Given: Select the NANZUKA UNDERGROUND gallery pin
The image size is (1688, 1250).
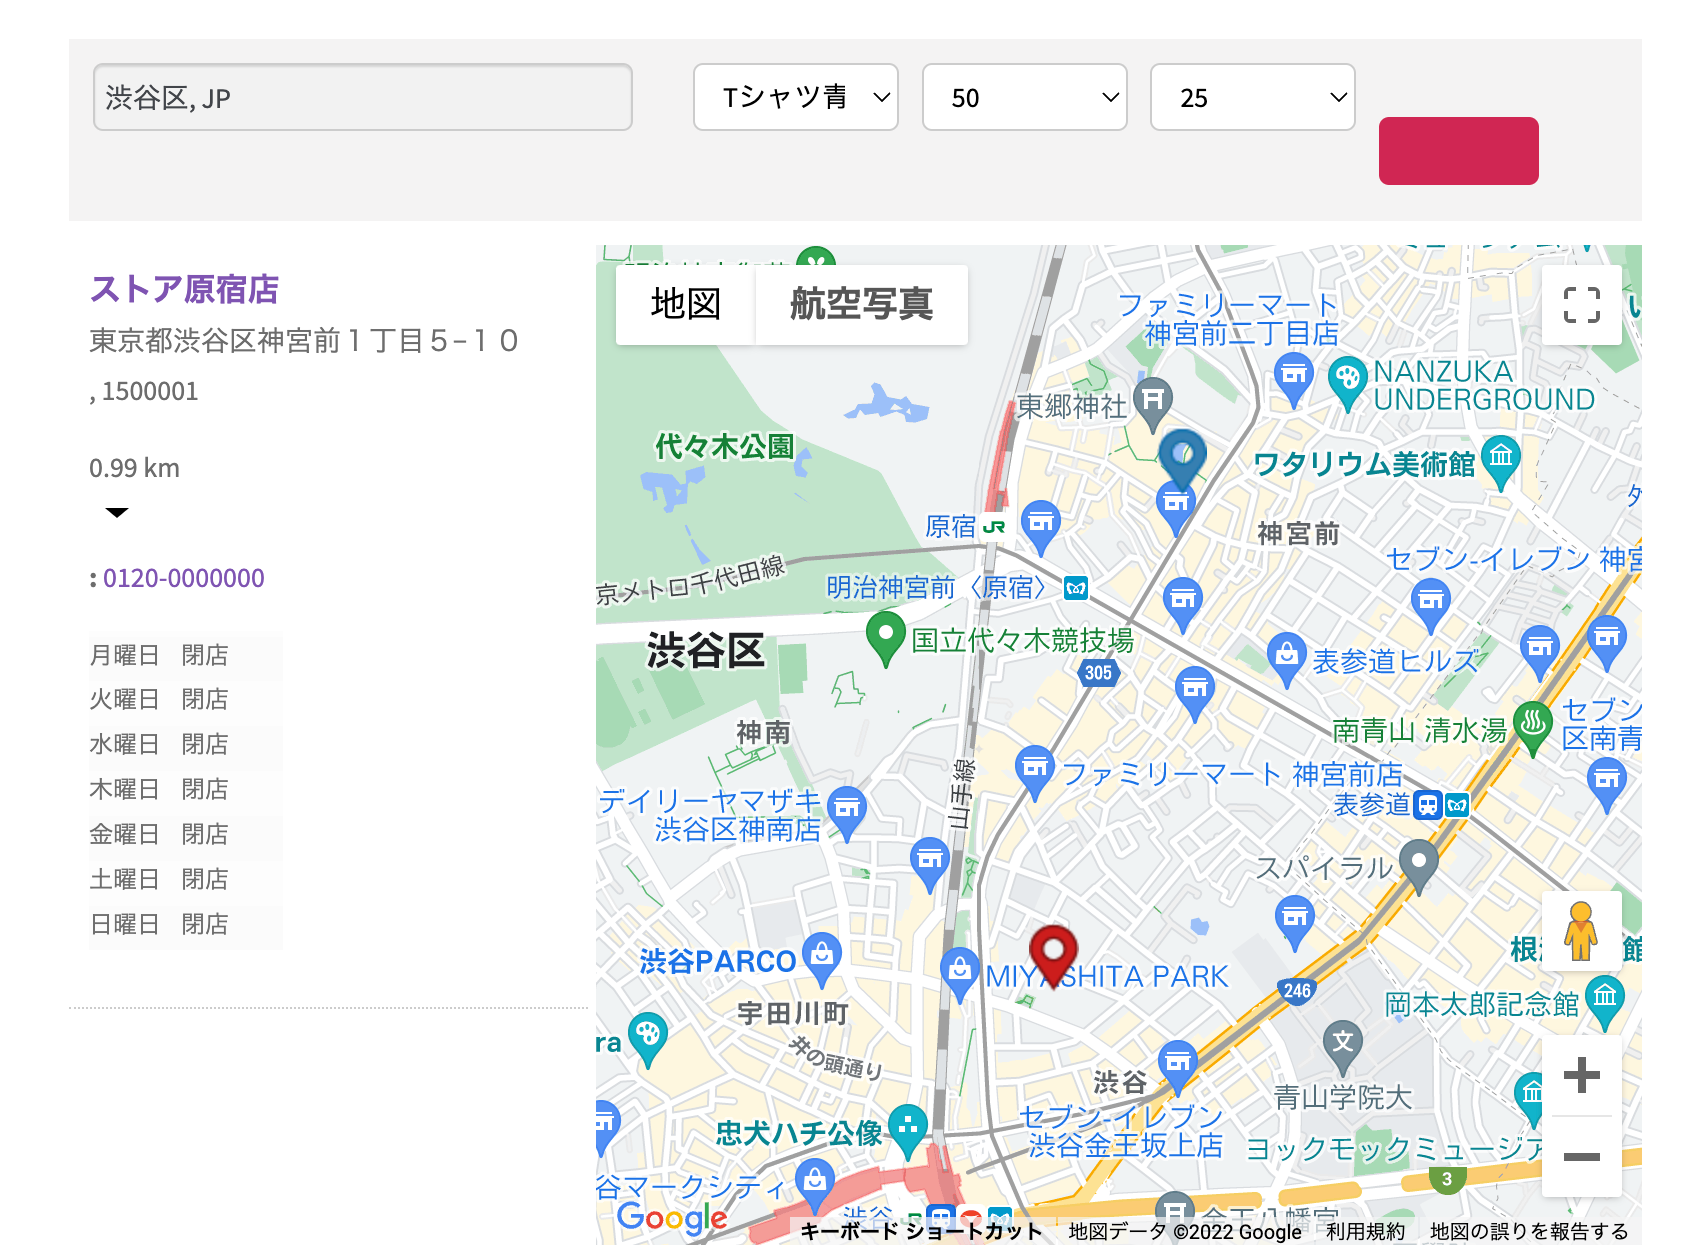Looking at the screenshot, I should pyautogui.click(x=1348, y=381).
